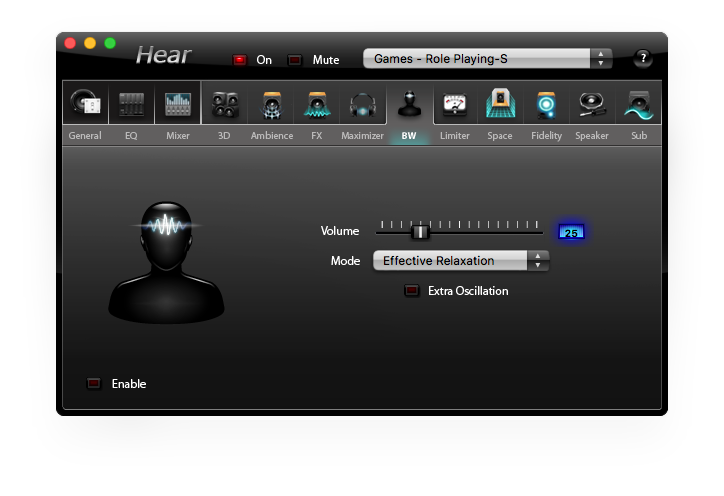
Task: Tick the Enable checkbox for brainwaves
Action: click(x=94, y=383)
